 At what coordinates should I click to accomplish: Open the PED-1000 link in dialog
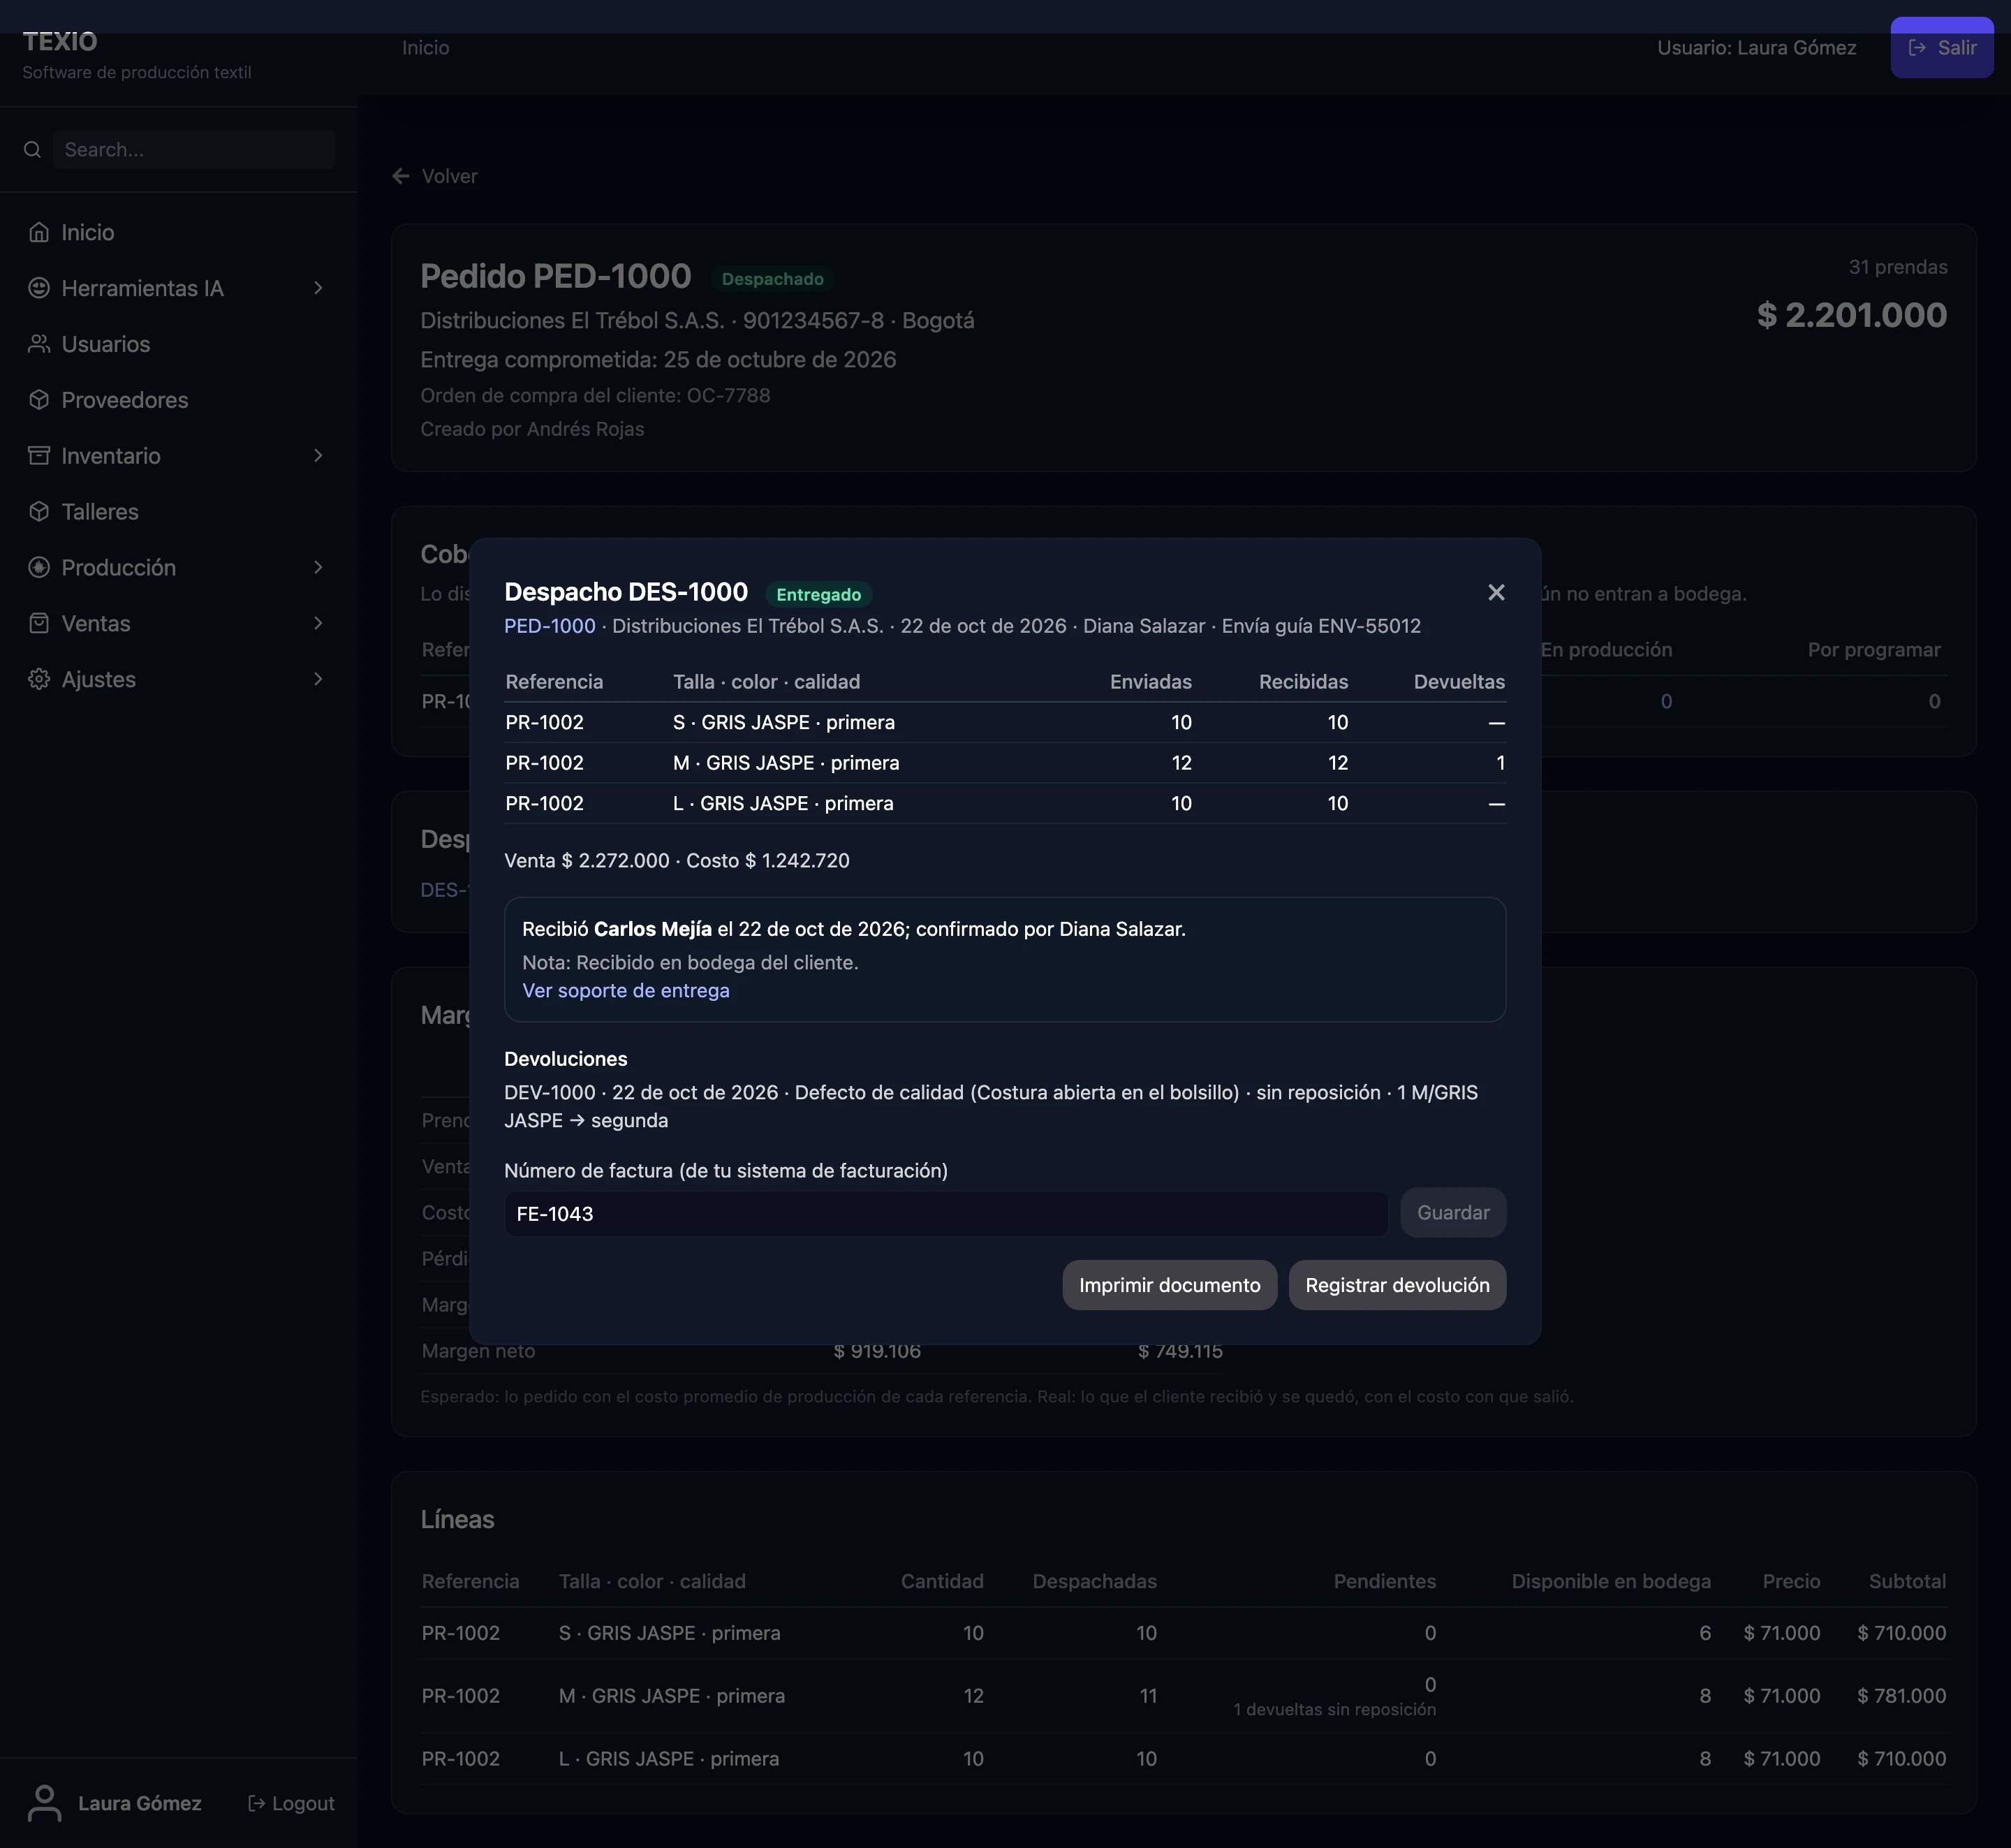[x=549, y=626]
